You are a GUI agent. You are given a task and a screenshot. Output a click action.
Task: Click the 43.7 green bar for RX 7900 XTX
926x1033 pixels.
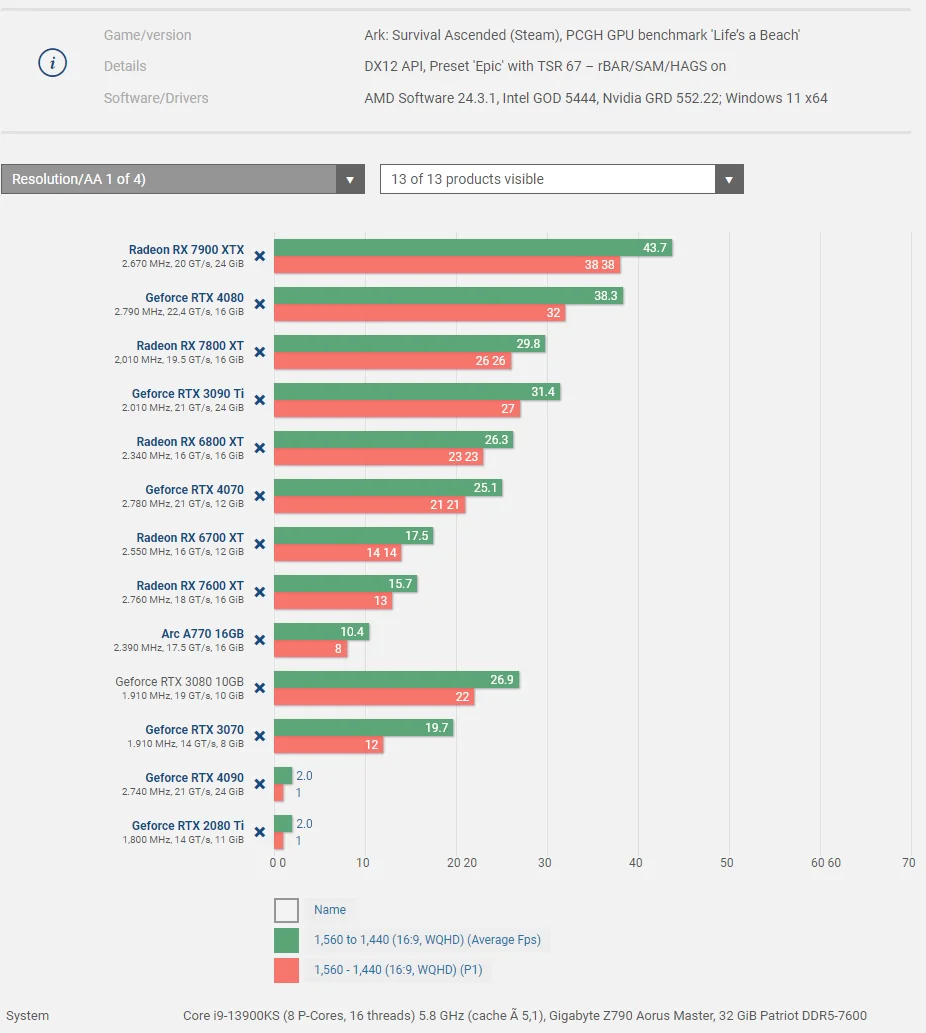(x=473, y=248)
